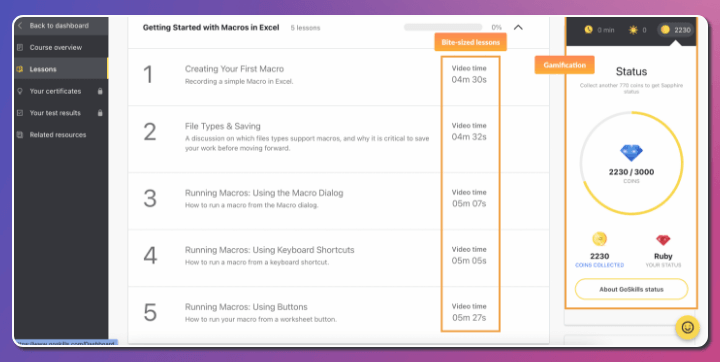The height and width of the screenshot is (362, 720).
Task: Open lesson Running Macros: Using the Macro Dialog
Action: click(x=264, y=193)
